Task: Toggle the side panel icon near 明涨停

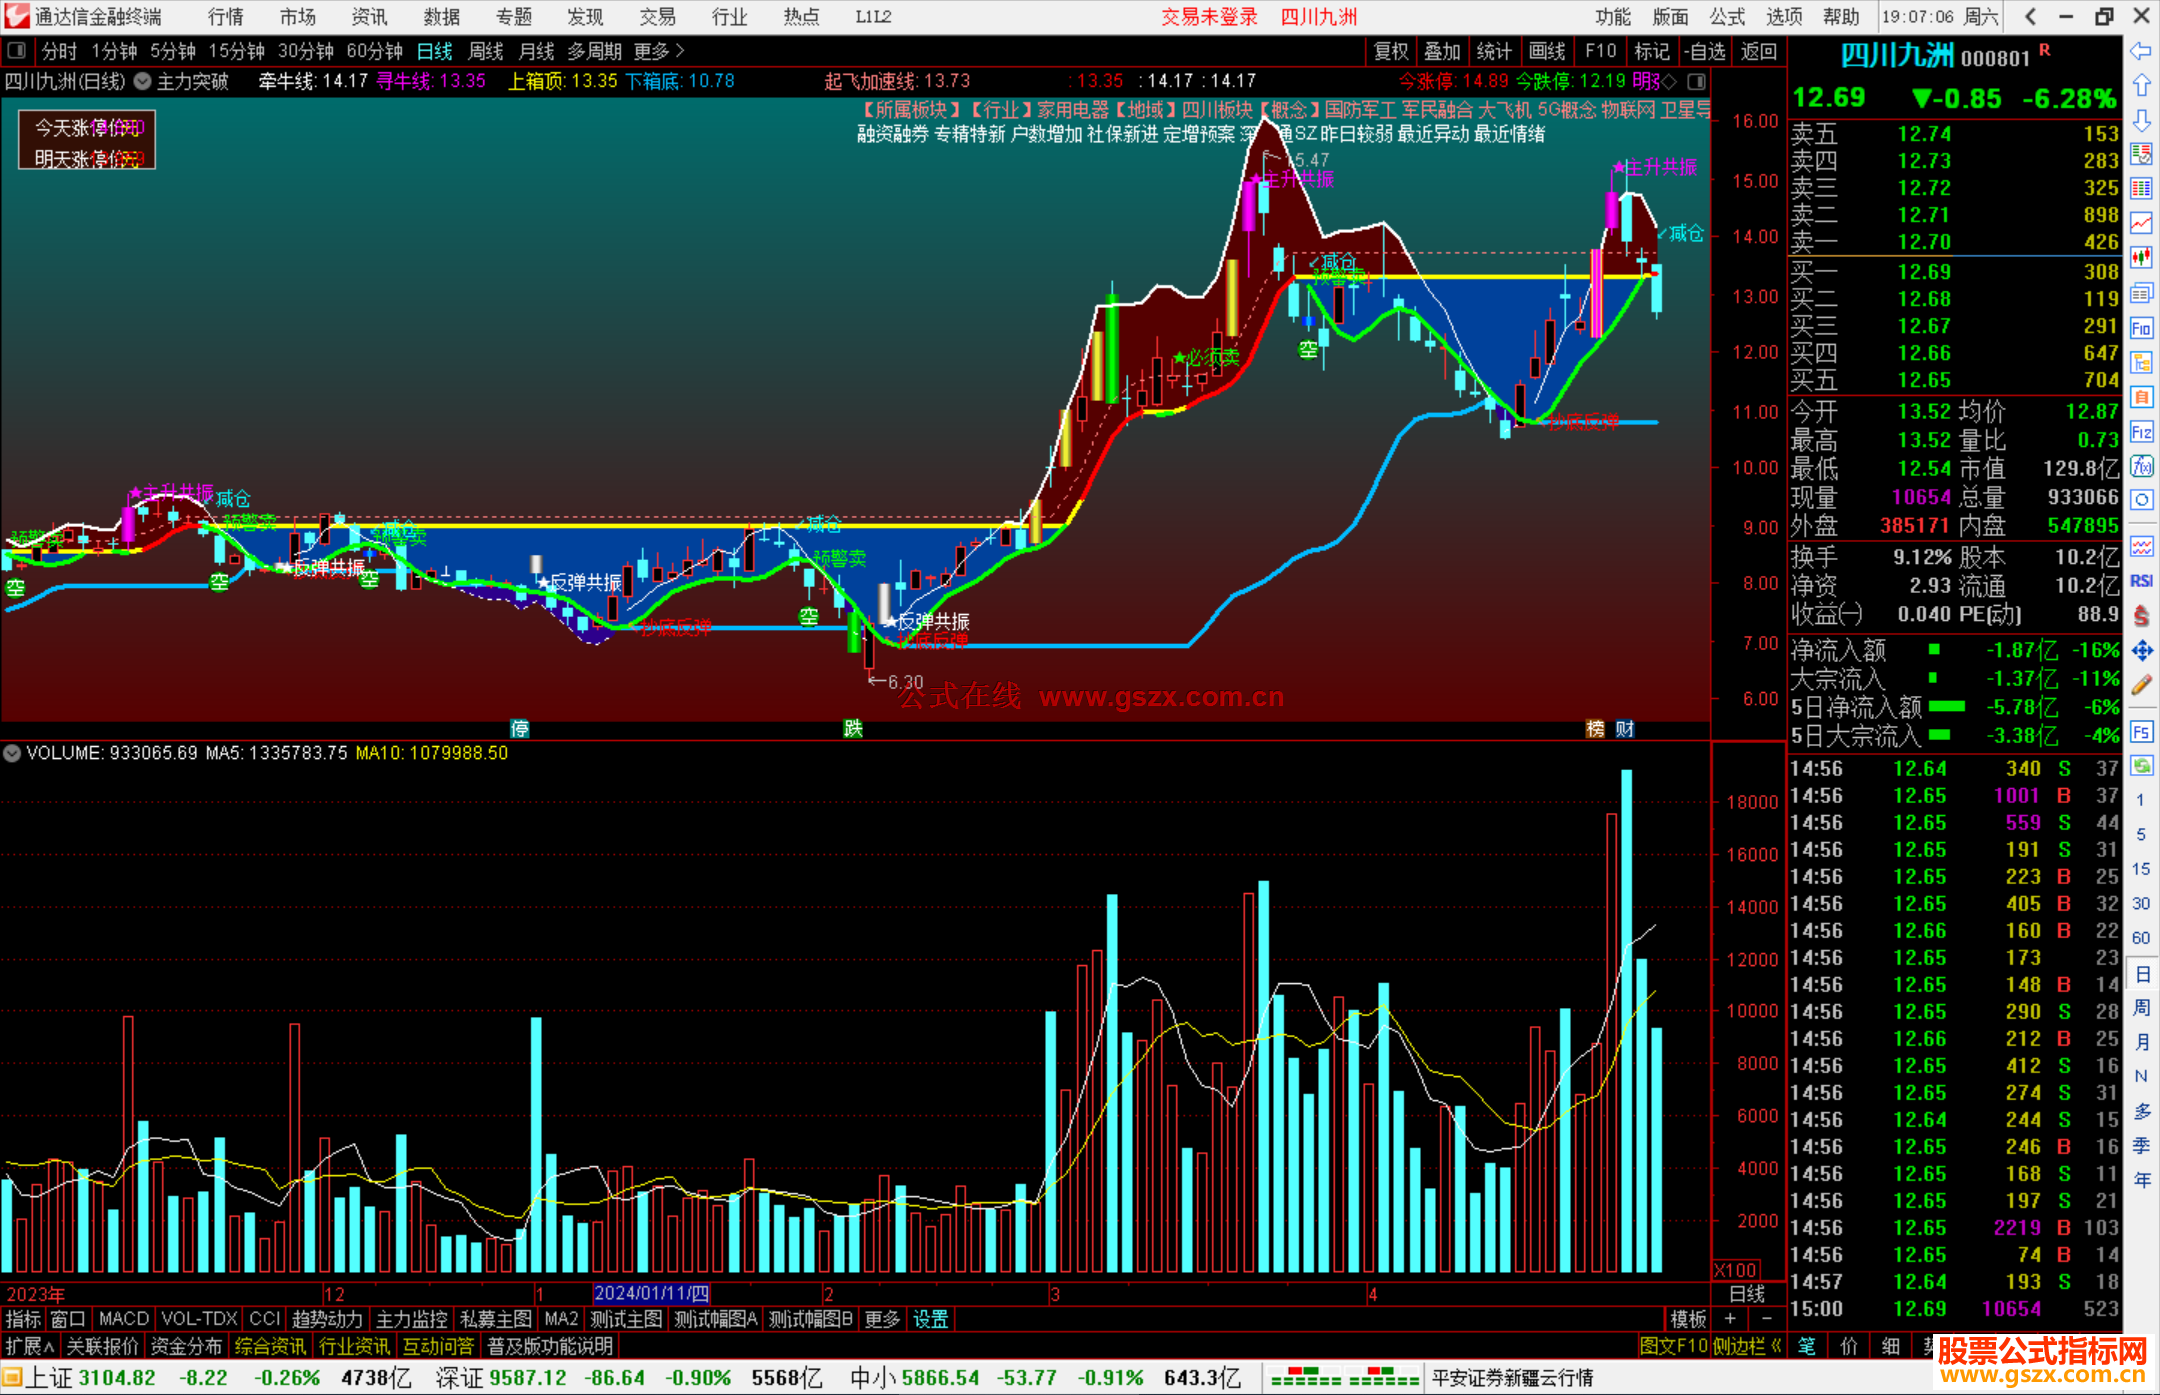Action: click(1697, 81)
